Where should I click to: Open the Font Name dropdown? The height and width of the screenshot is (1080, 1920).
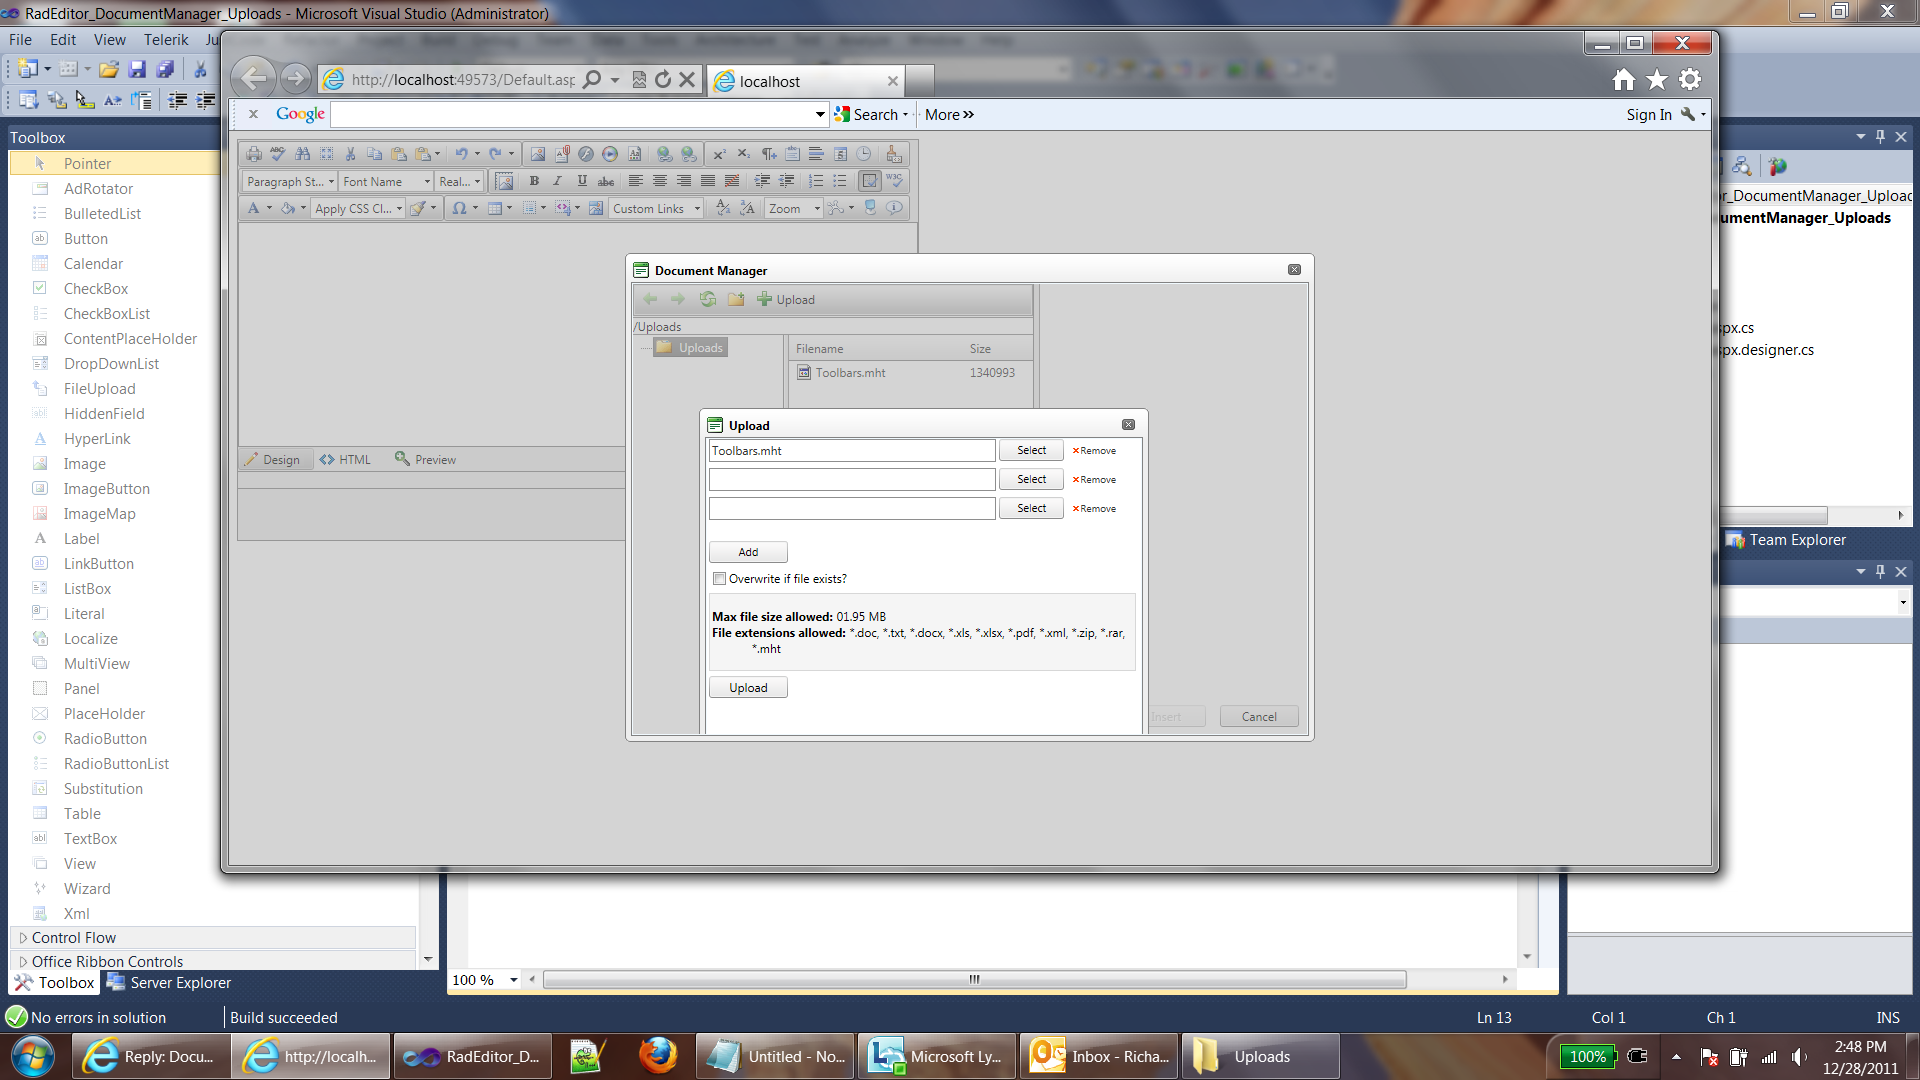tap(386, 181)
